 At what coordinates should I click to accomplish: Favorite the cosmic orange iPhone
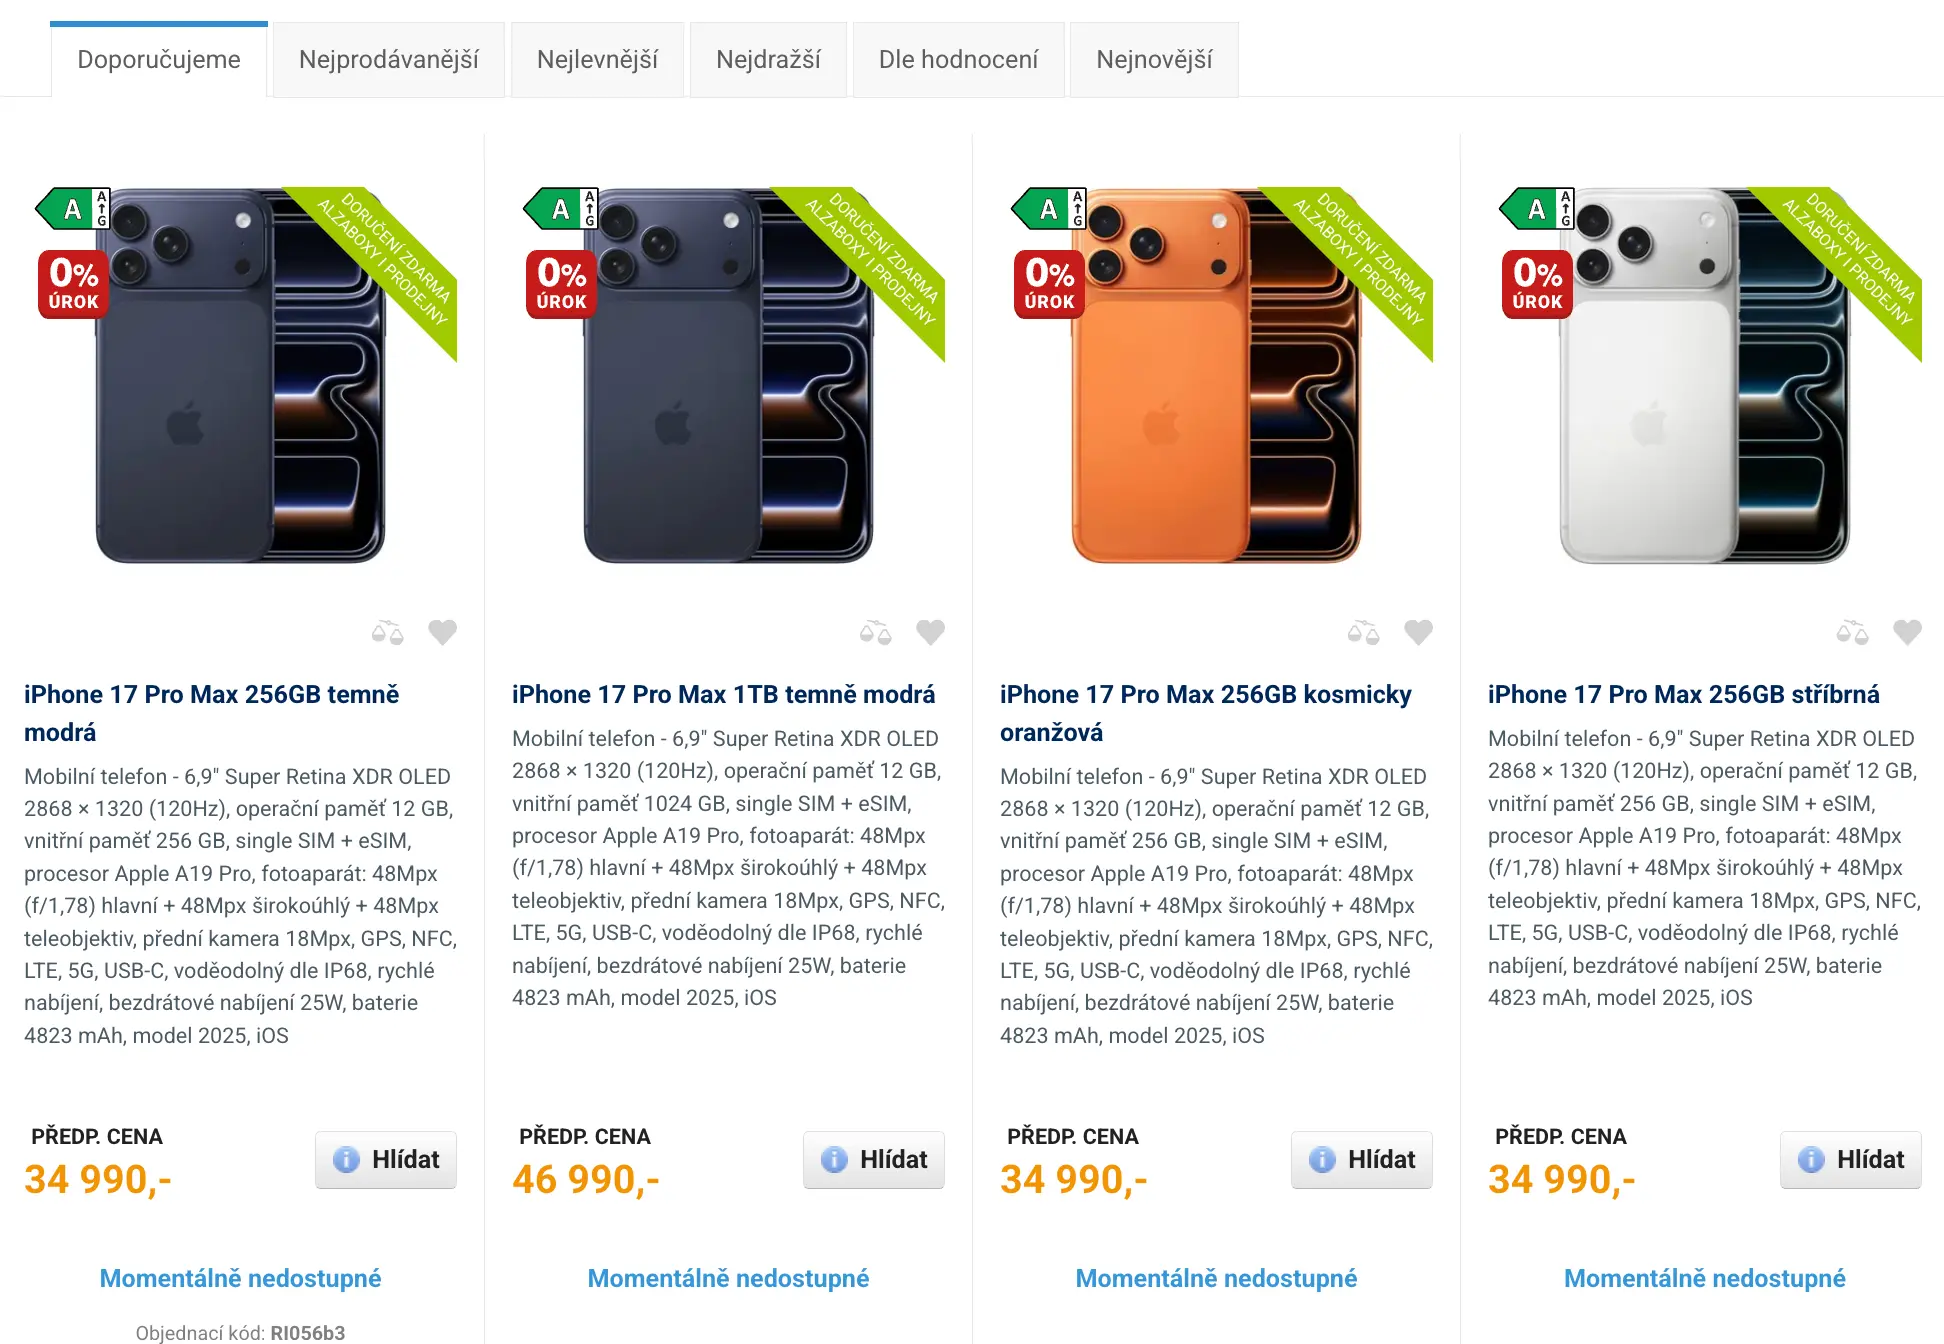click(1419, 632)
